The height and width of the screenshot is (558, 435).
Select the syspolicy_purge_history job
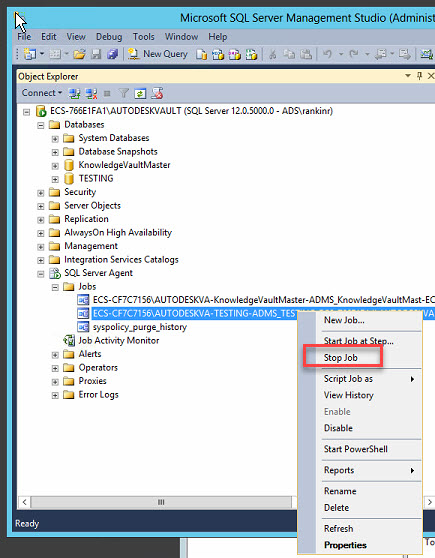(x=140, y=327)
